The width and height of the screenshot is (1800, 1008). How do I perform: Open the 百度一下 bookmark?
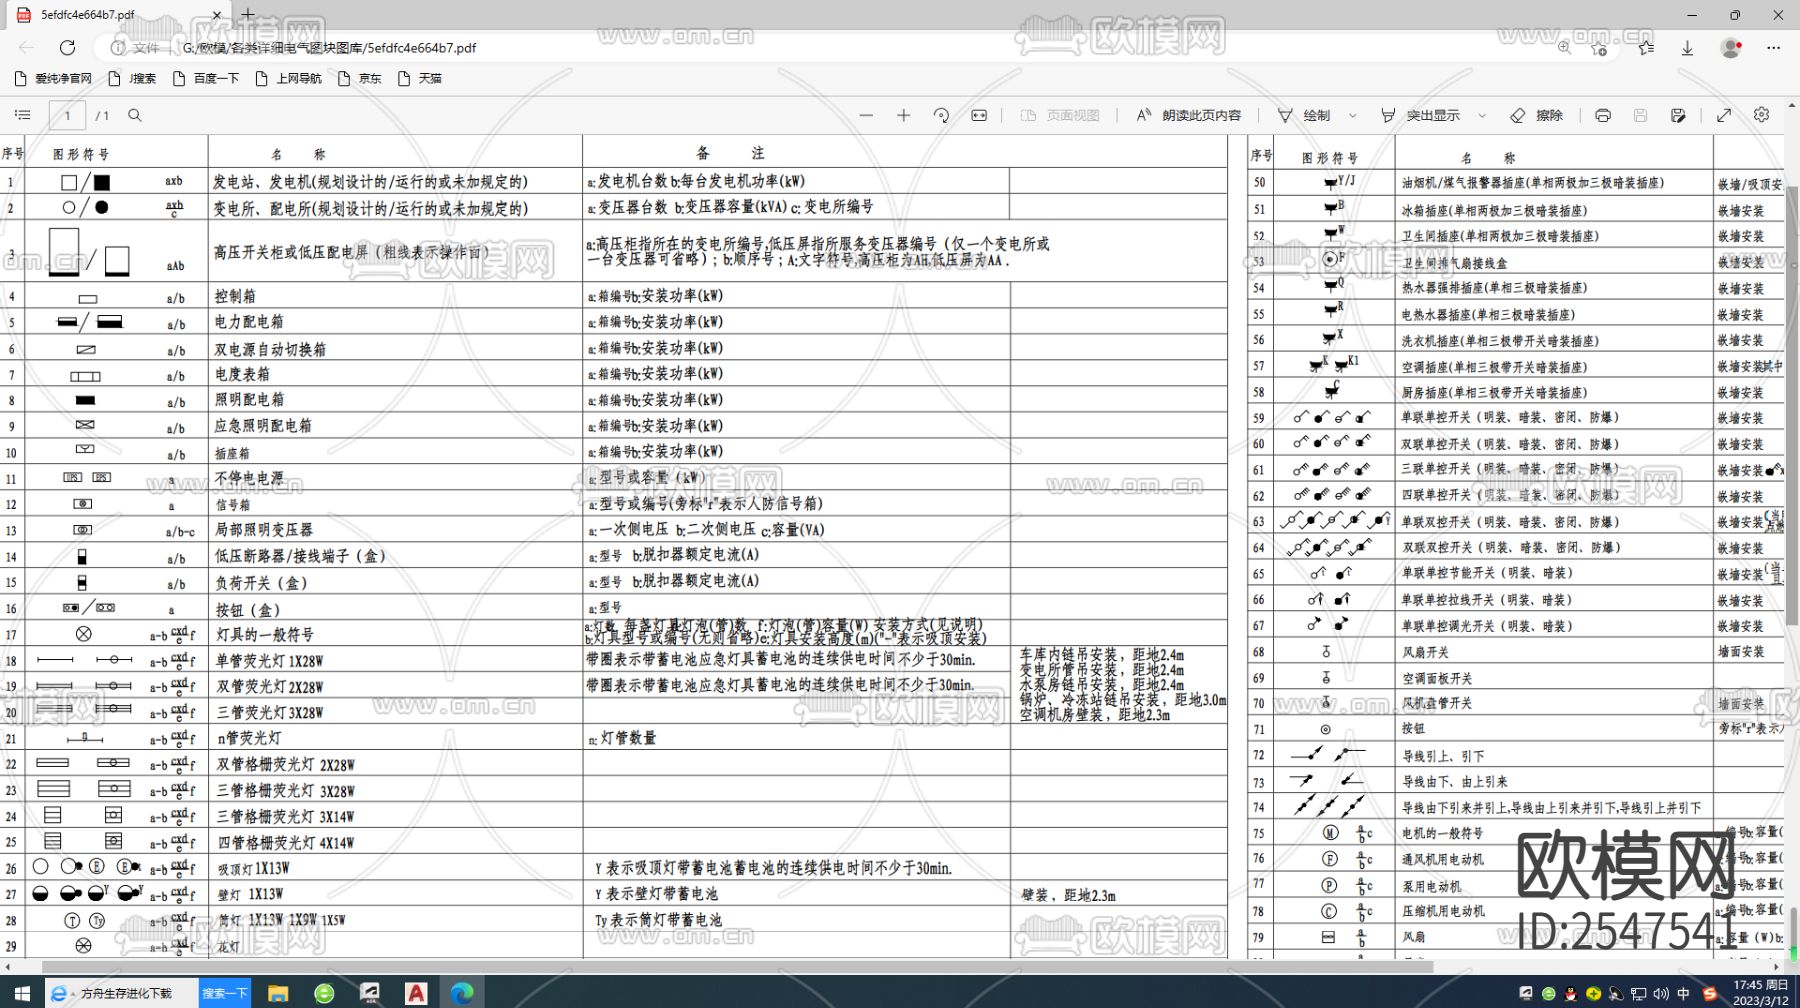206,78
